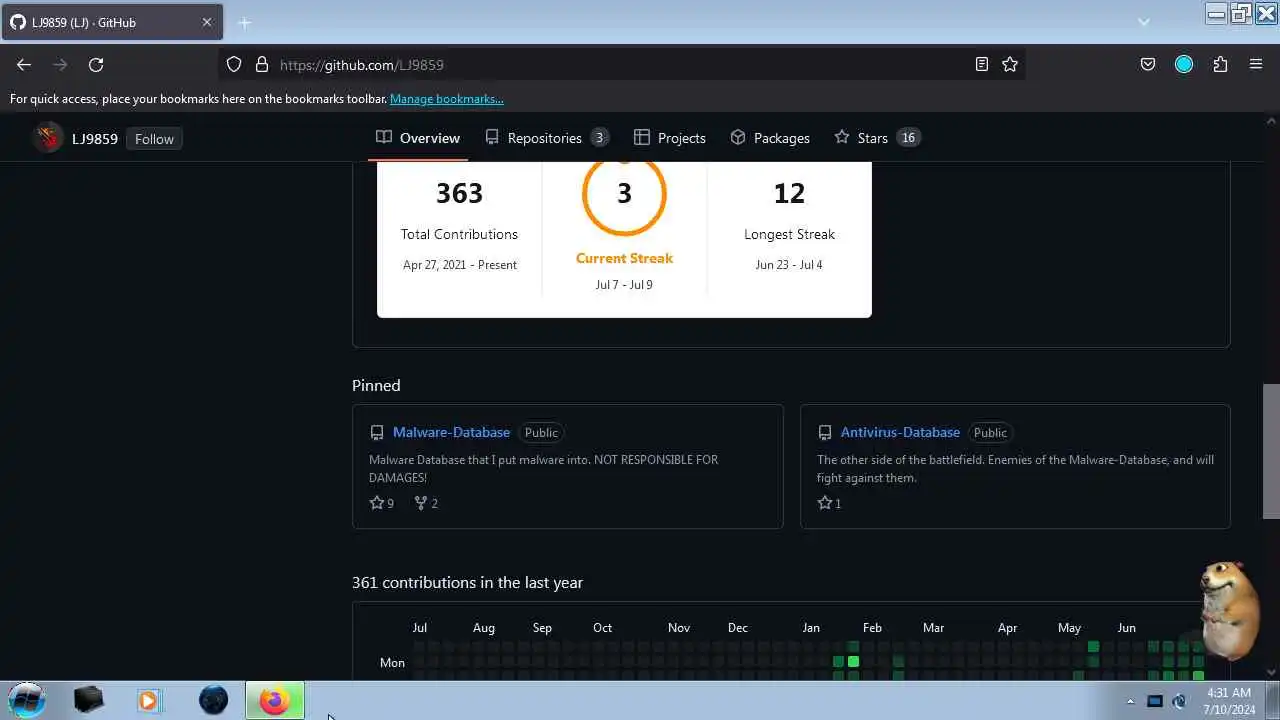The height and width of the screenshot is (720, 1280).
Task: Open the network icon in system tray
Action: [1155, 702]
